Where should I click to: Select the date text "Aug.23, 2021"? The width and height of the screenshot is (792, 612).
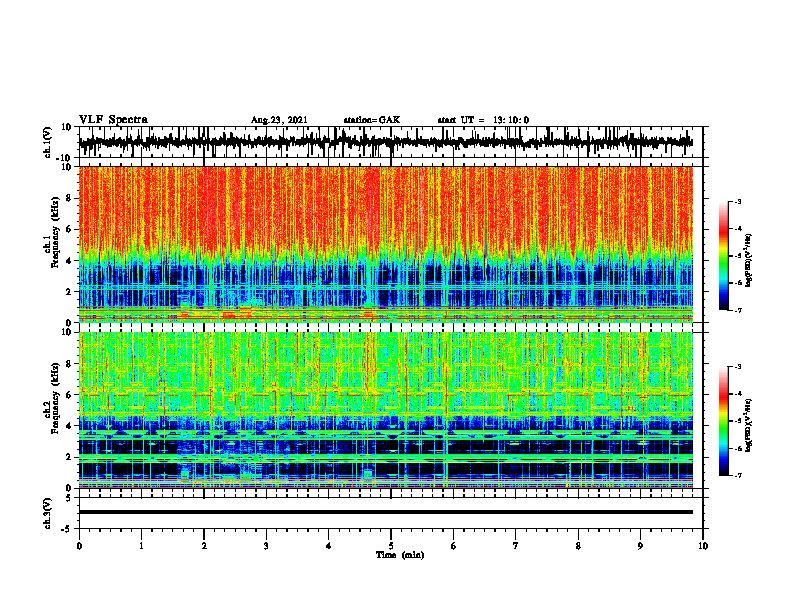279,120
